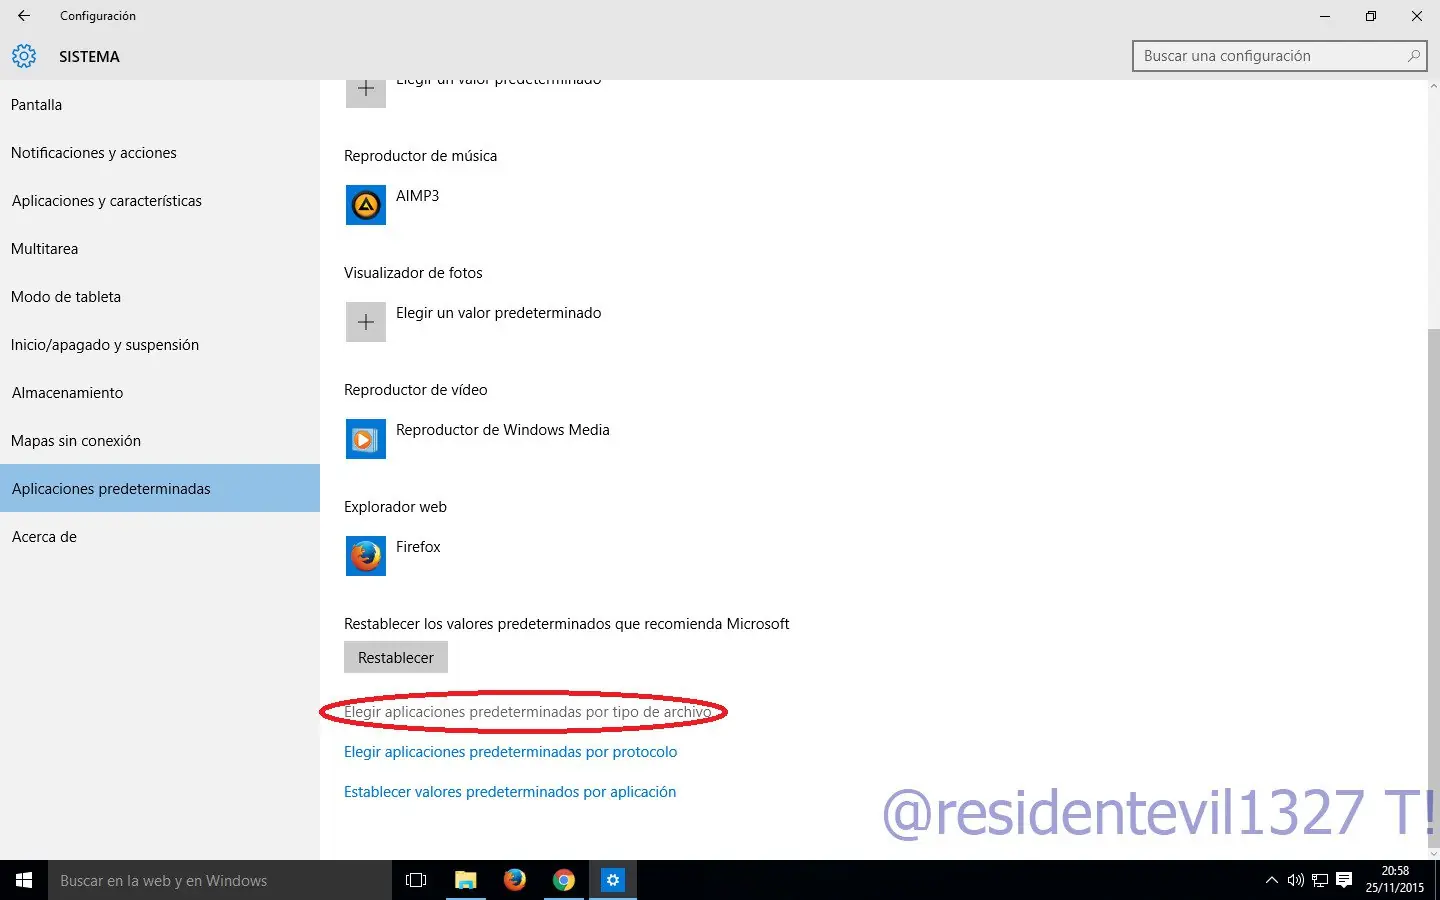The width and height of the screenshot is (1440, 900).
Task: Click the Visualizador de fotos heading
Action: click(x=413, y=273)
